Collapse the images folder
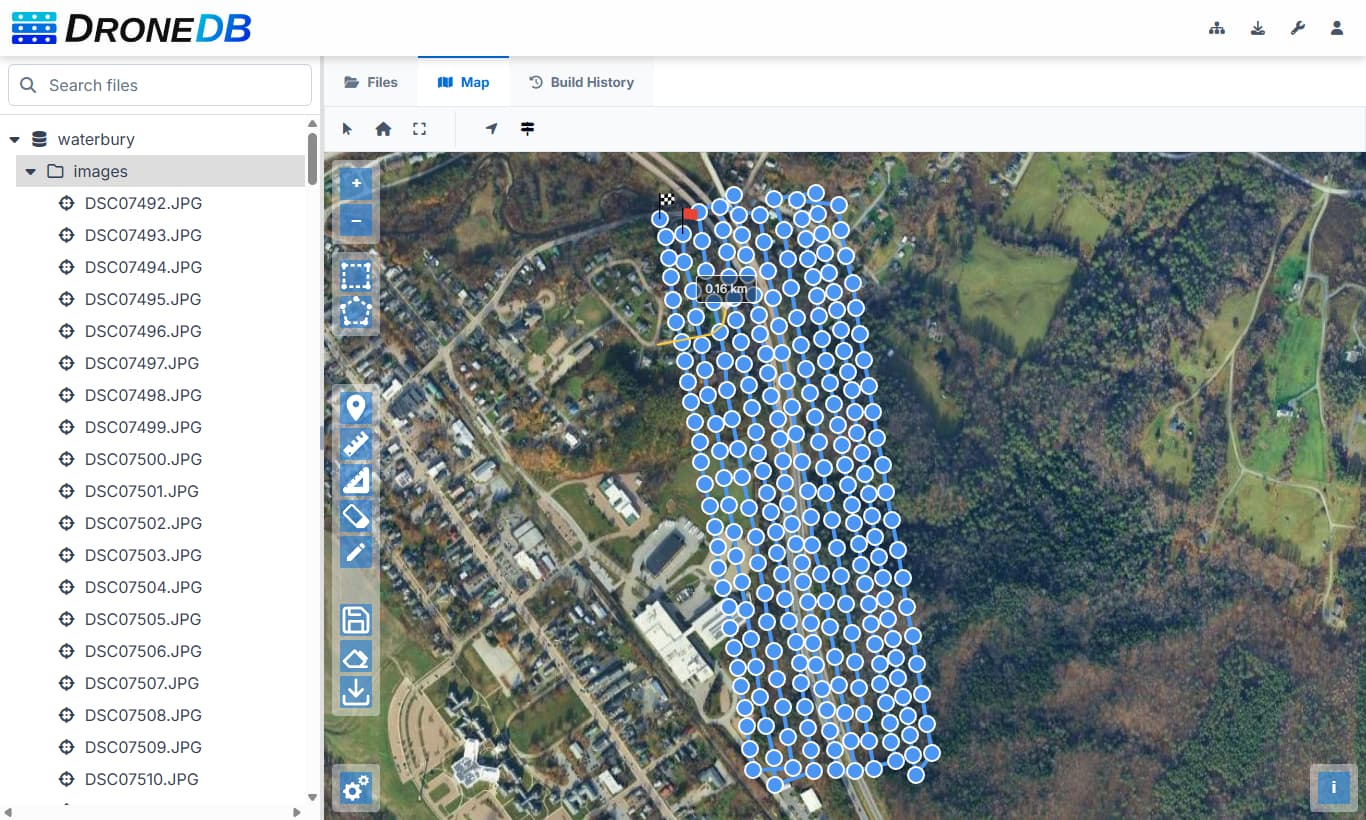 31,172
